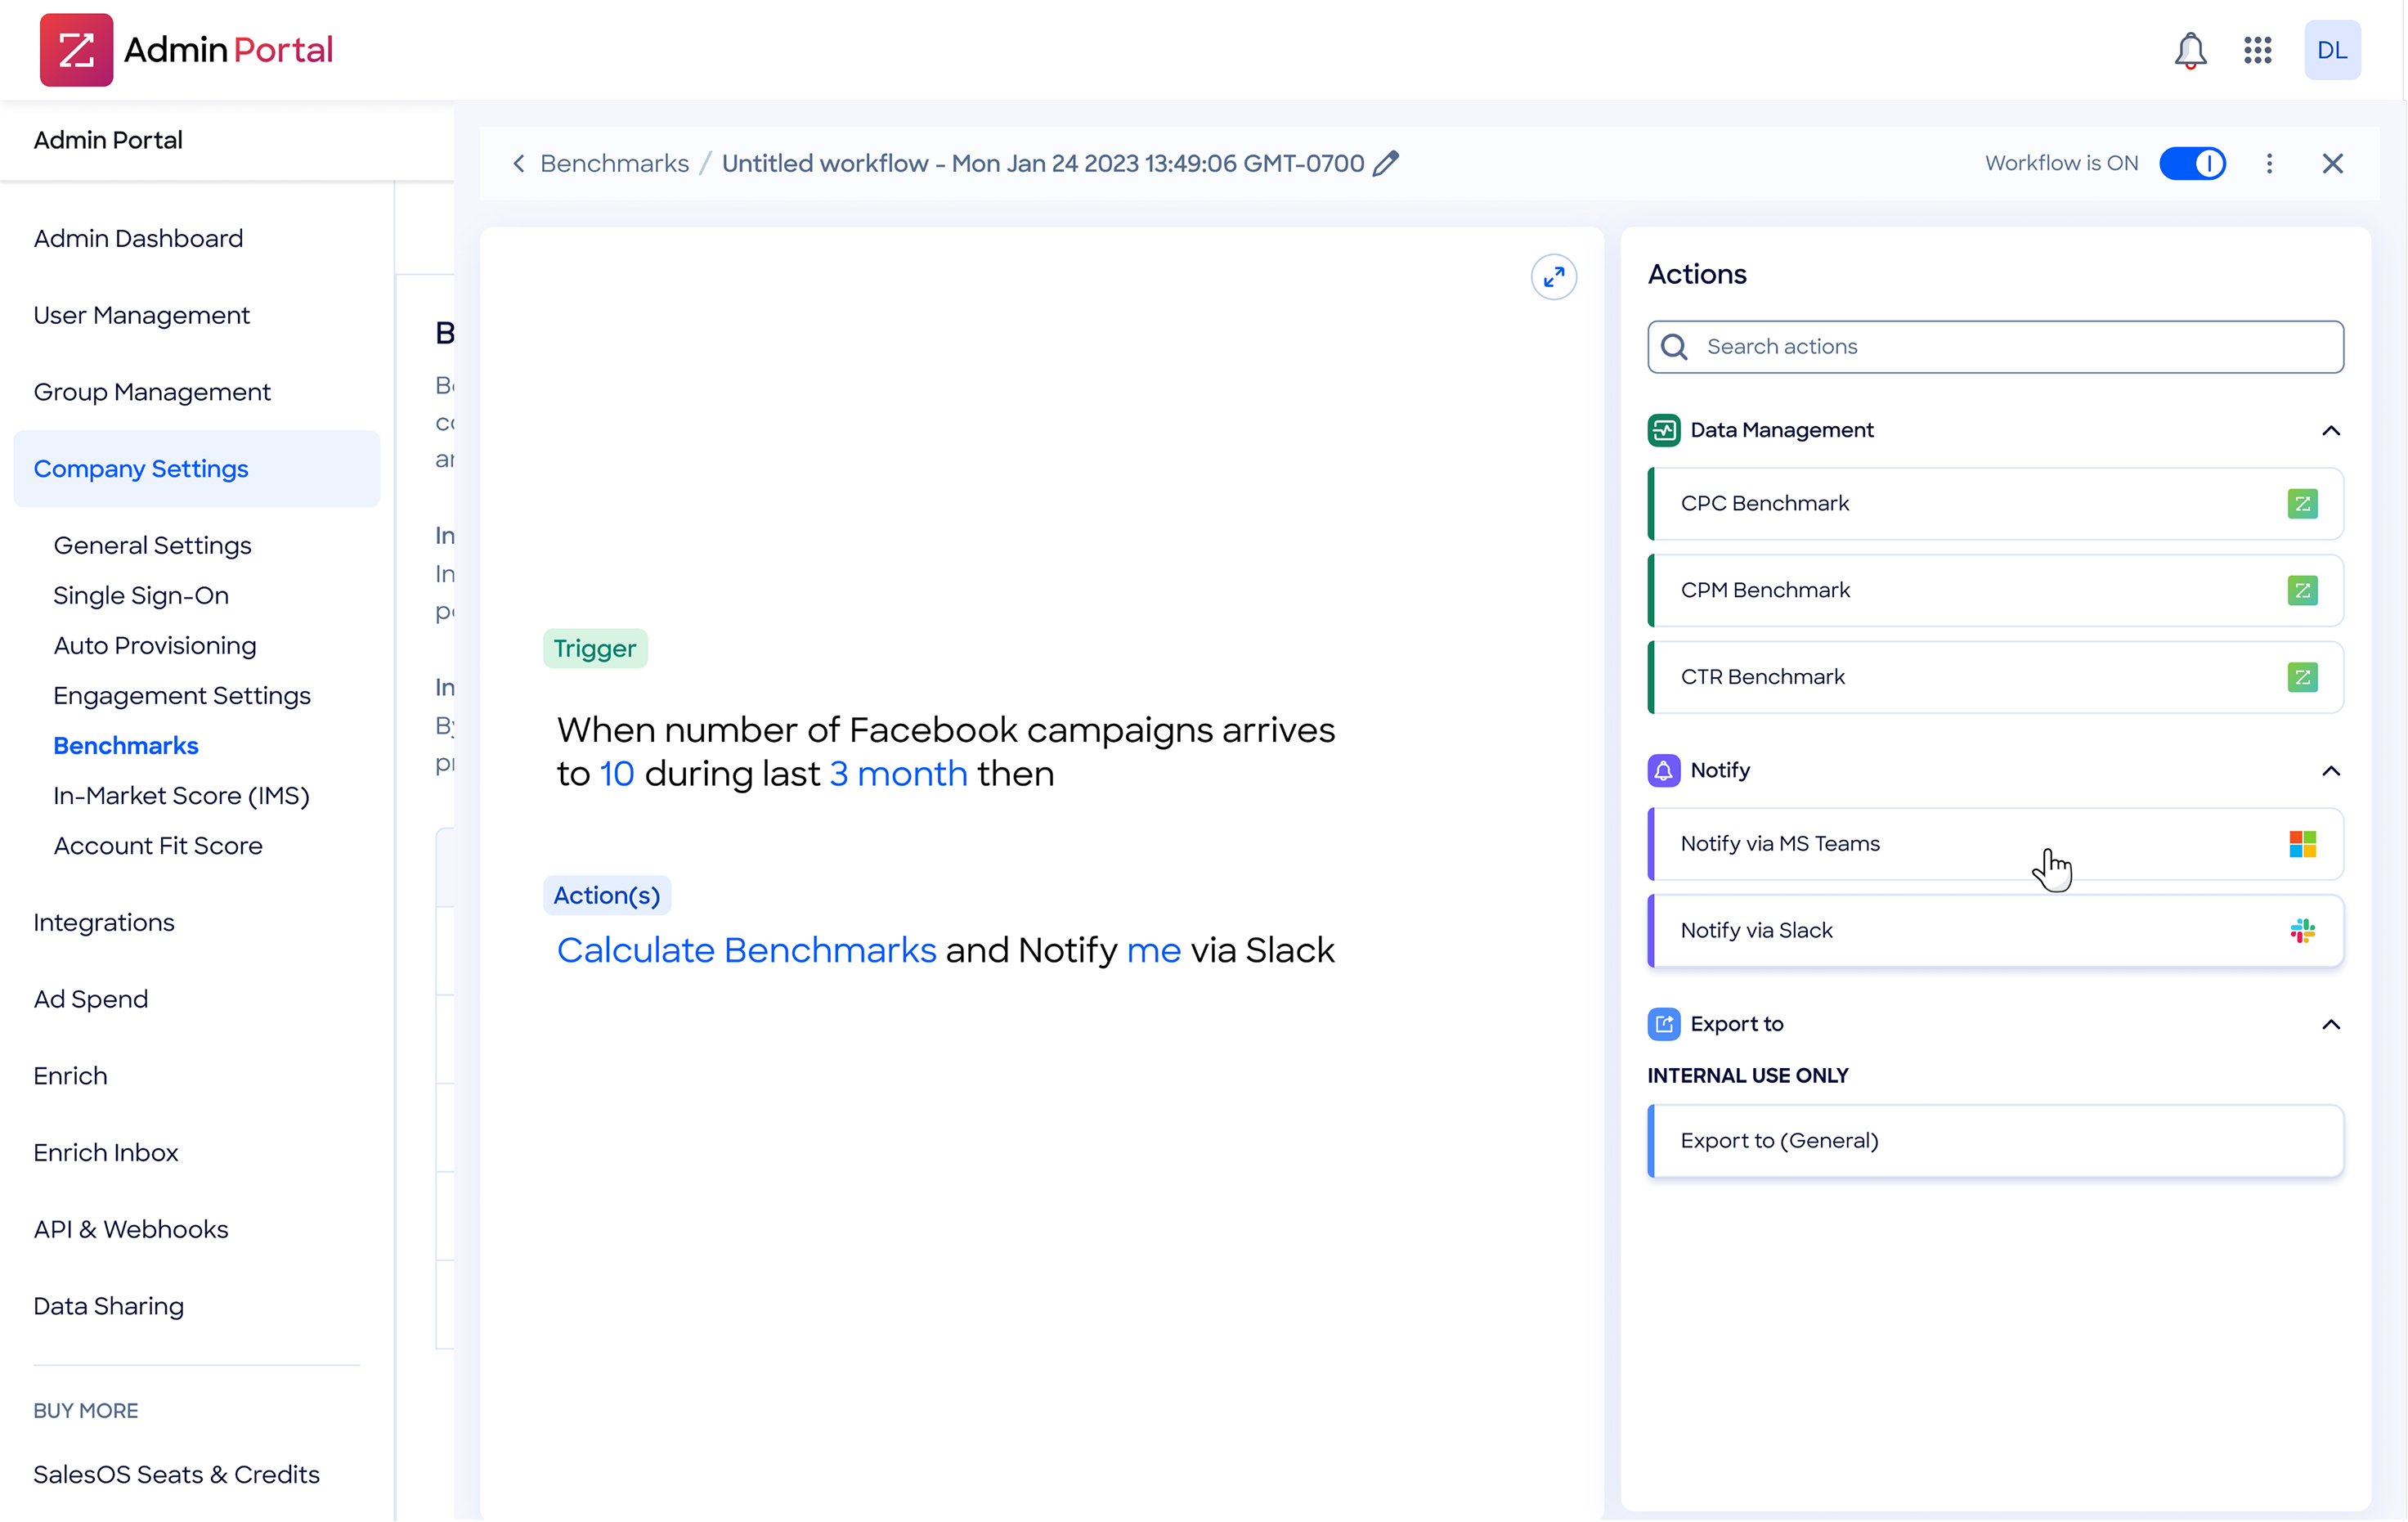2408x1522 pixels.
Task: Select In-Market Score (IMS) submenu item
Action: pyautogui.click(x=181, y=796)
